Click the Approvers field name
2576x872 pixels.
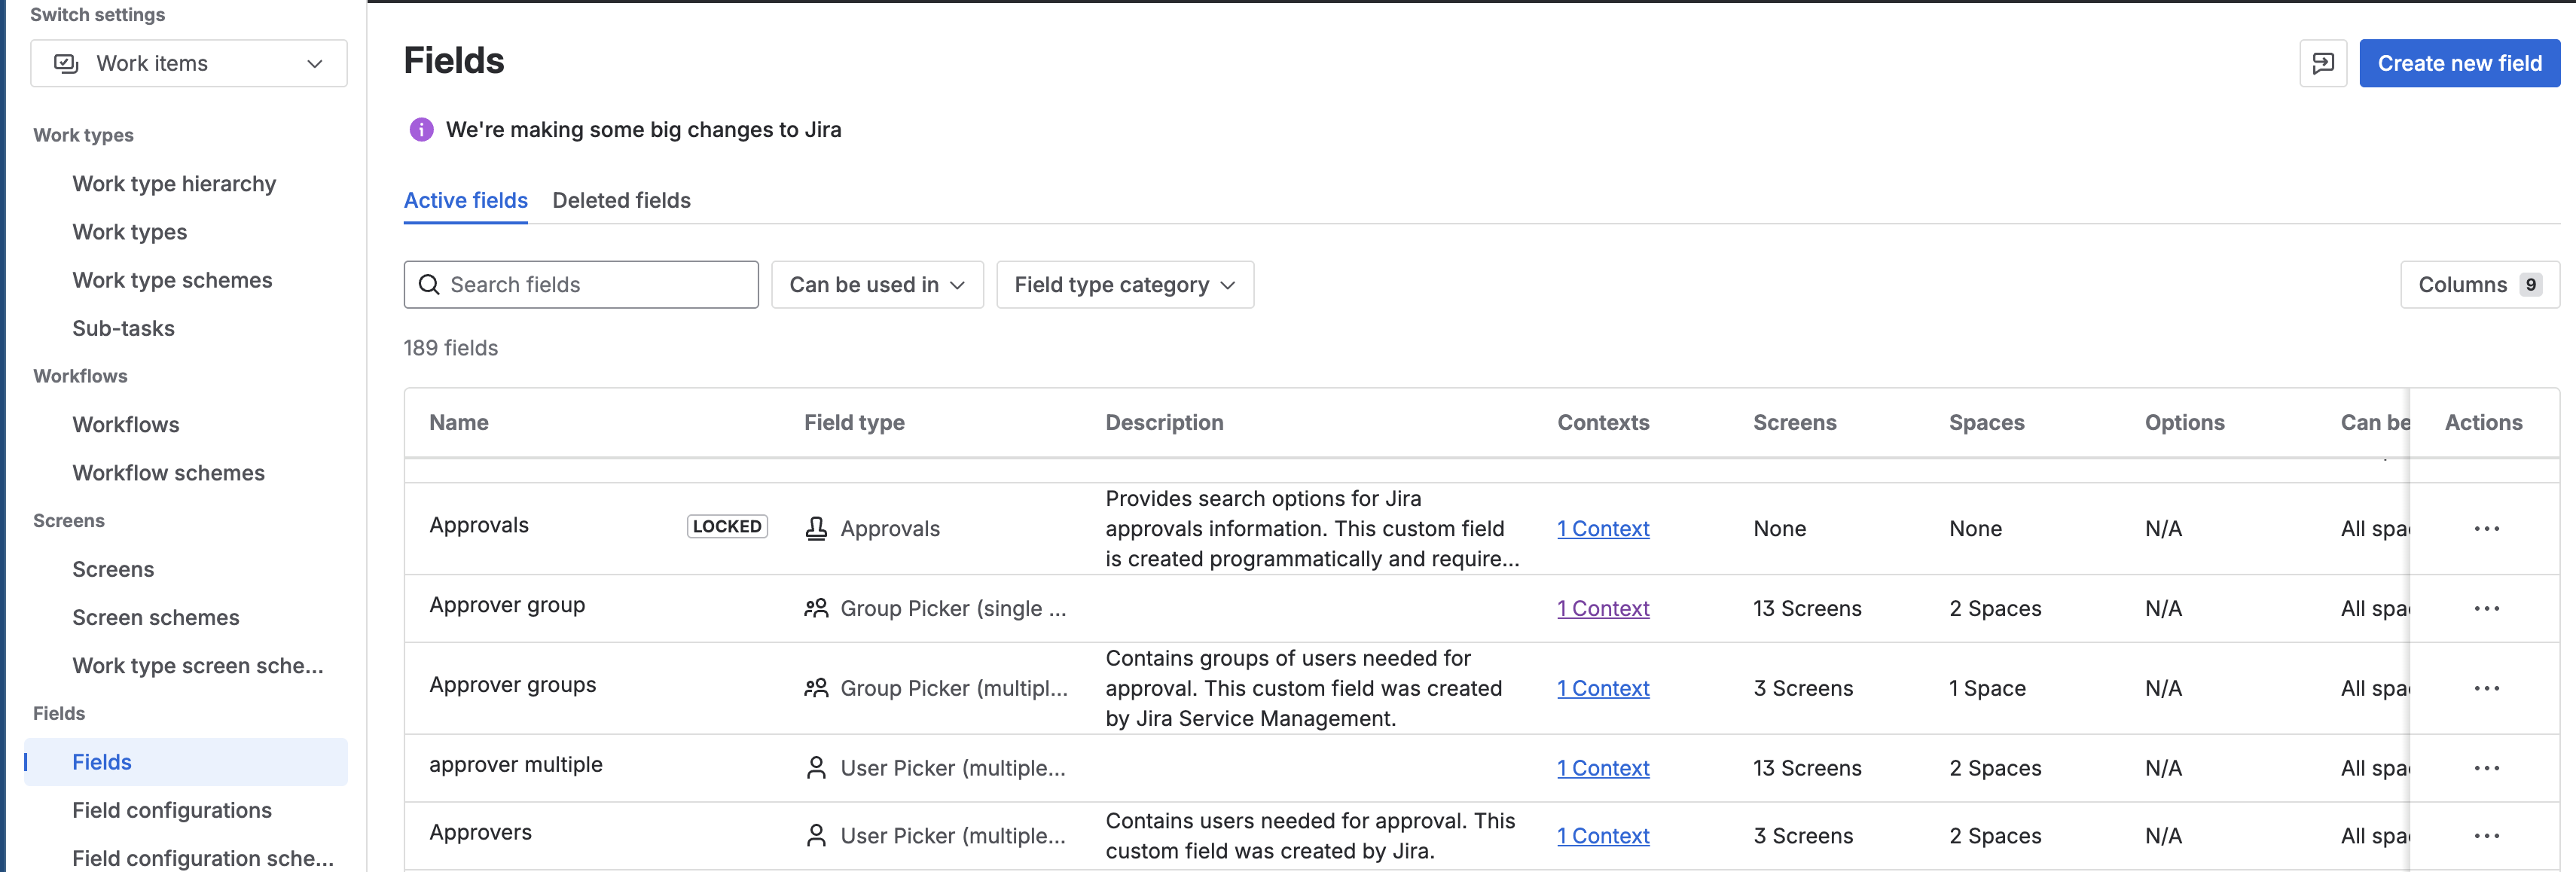point(480,833)
